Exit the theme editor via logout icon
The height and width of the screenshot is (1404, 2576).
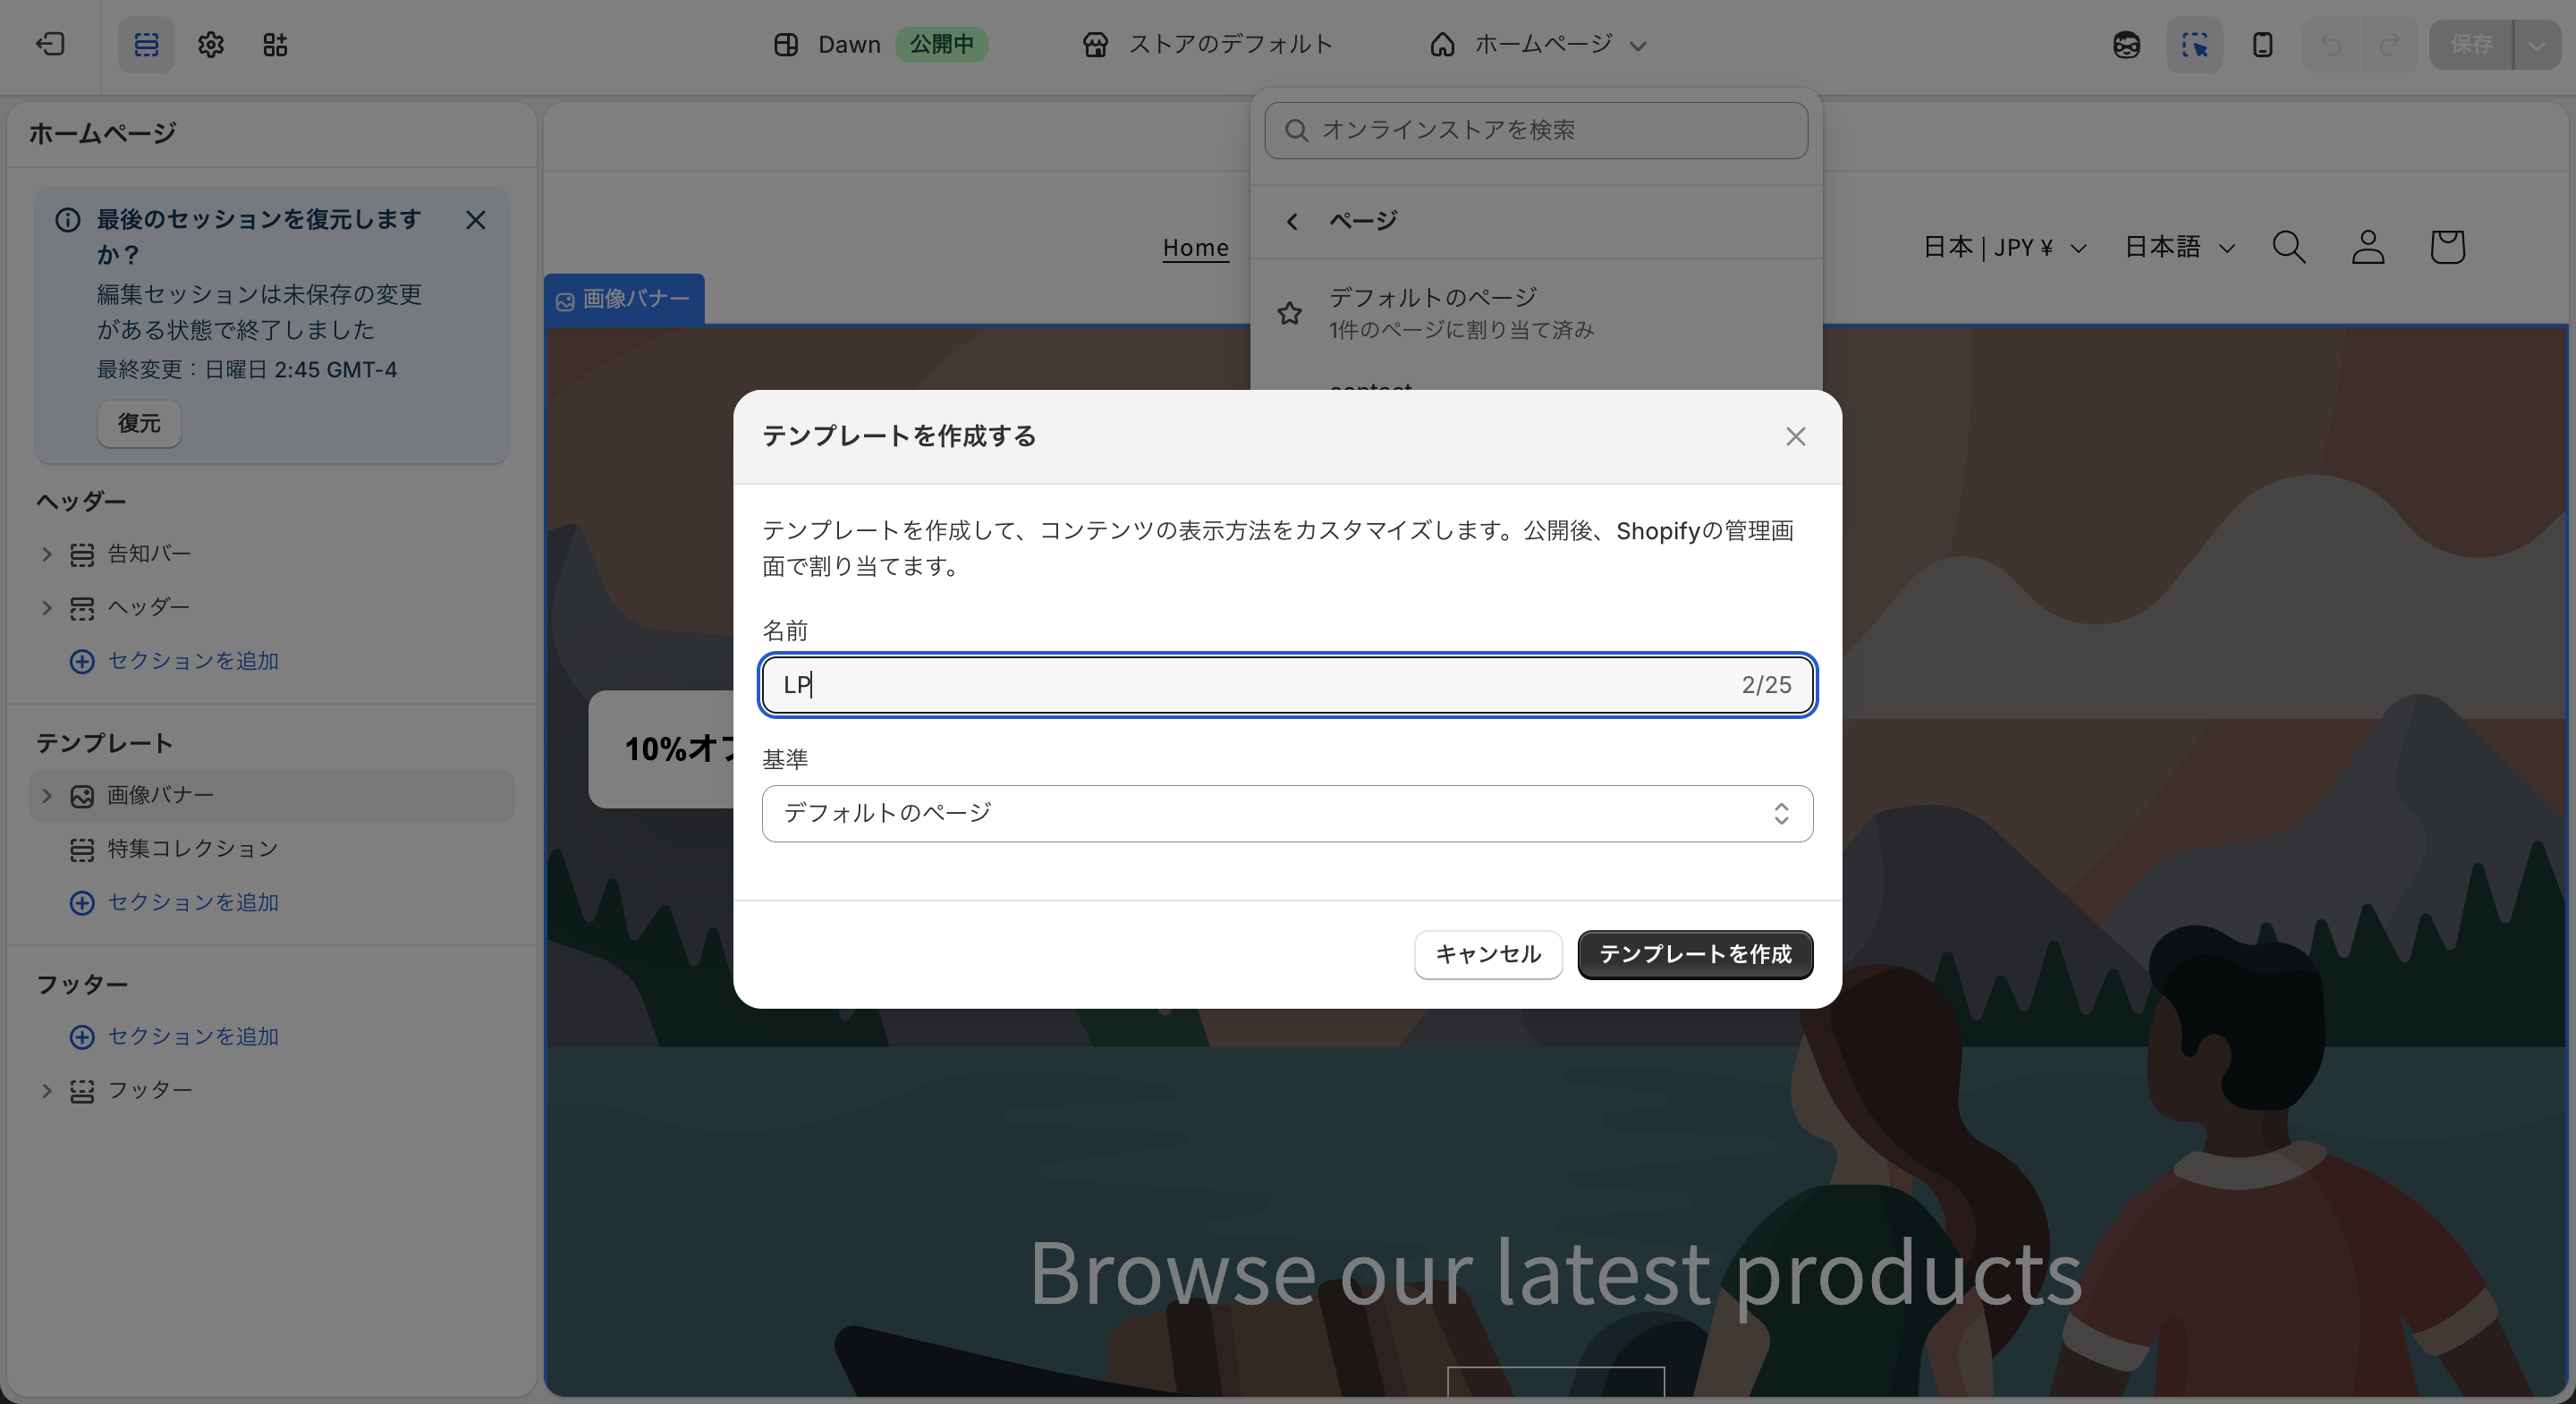click(x=50, y=44)
